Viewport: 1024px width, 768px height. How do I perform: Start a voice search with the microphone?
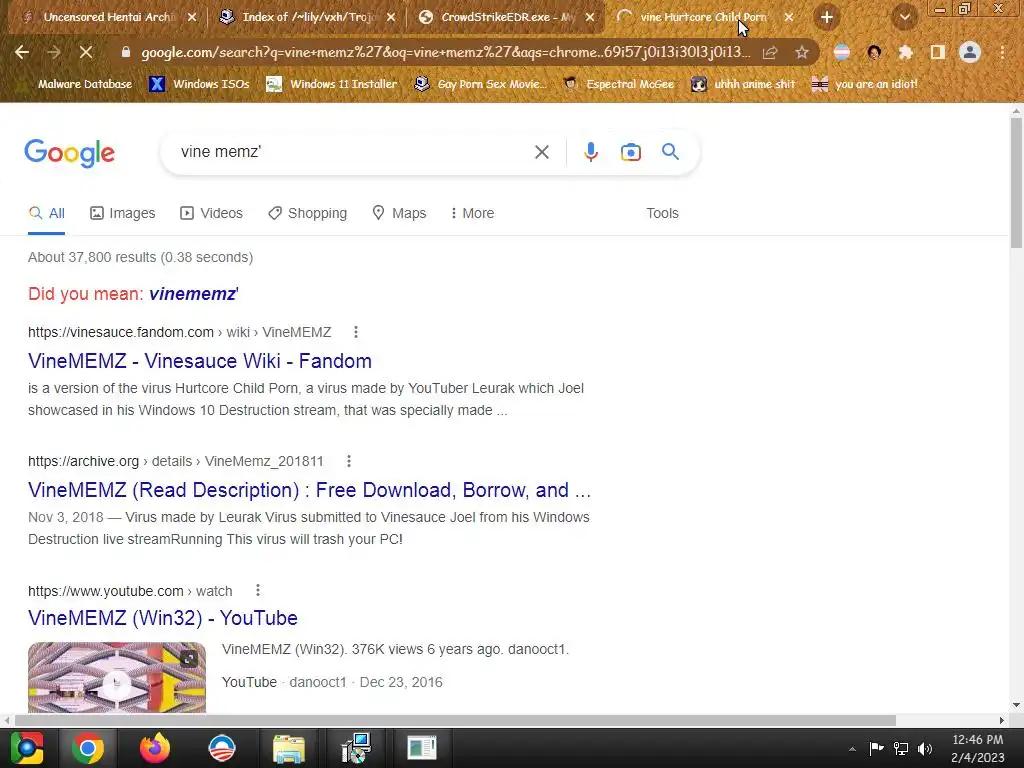click(590, 152)
